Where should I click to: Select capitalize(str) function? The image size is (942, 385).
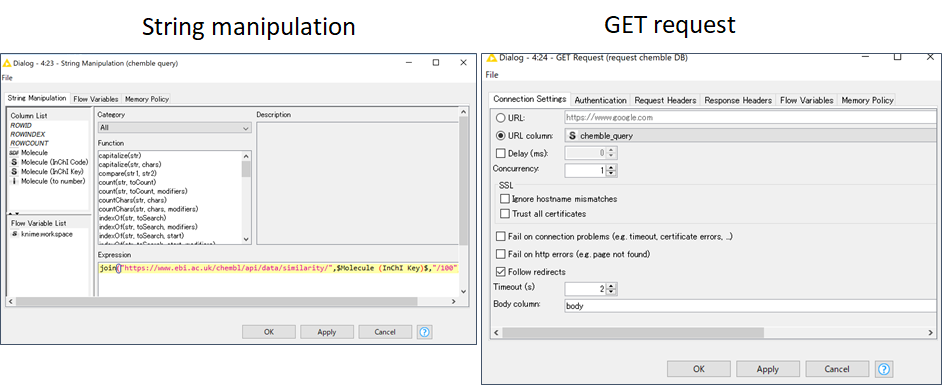(120, 155)
